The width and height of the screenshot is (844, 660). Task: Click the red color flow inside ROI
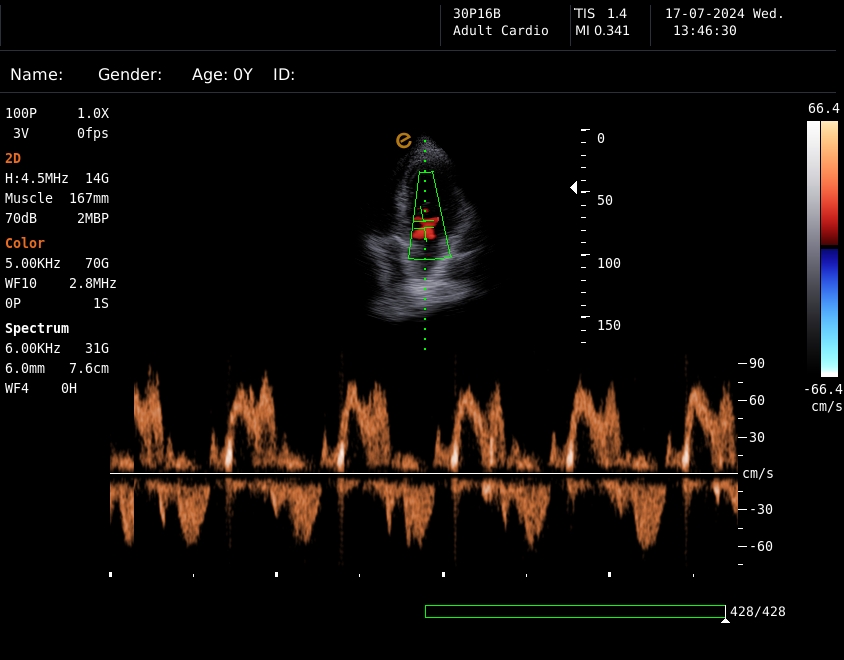point(426,231)
